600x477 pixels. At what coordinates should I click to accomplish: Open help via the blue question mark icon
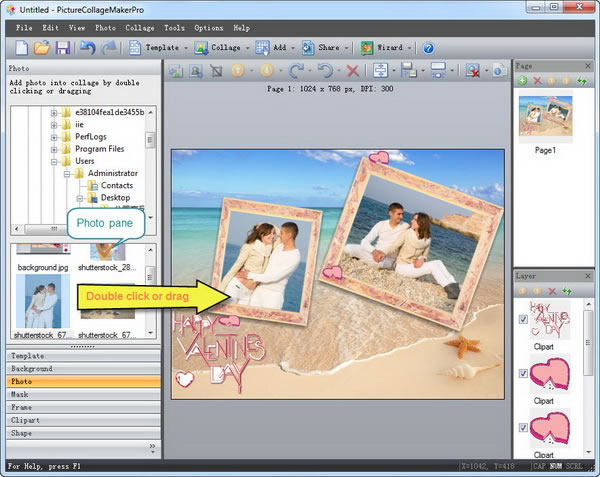point(428,48)
